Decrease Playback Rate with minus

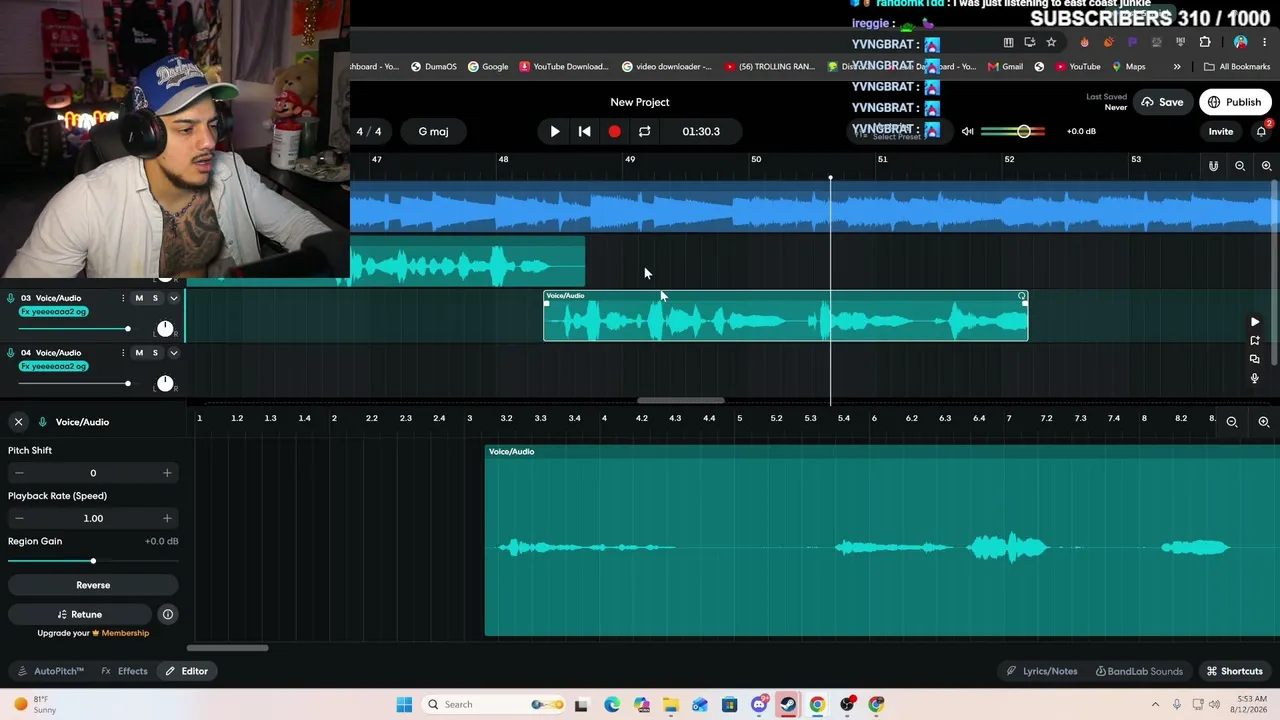point(19,518)
